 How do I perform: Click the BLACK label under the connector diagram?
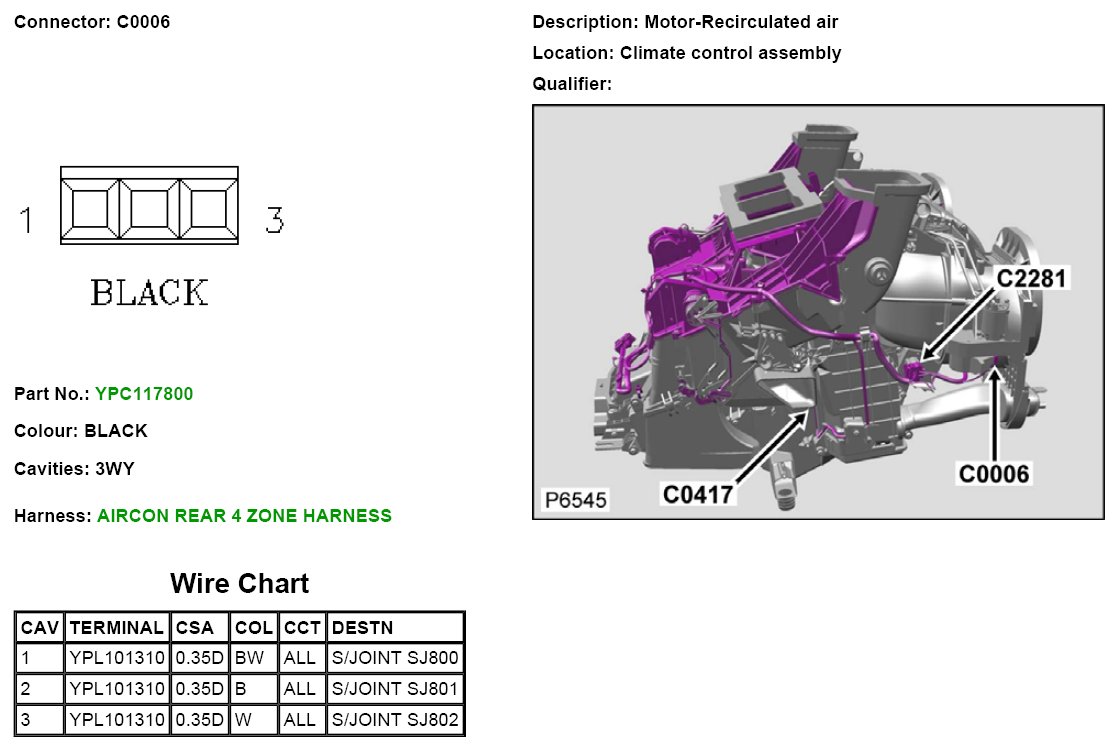pyautogui.click(x=149, y=293)
